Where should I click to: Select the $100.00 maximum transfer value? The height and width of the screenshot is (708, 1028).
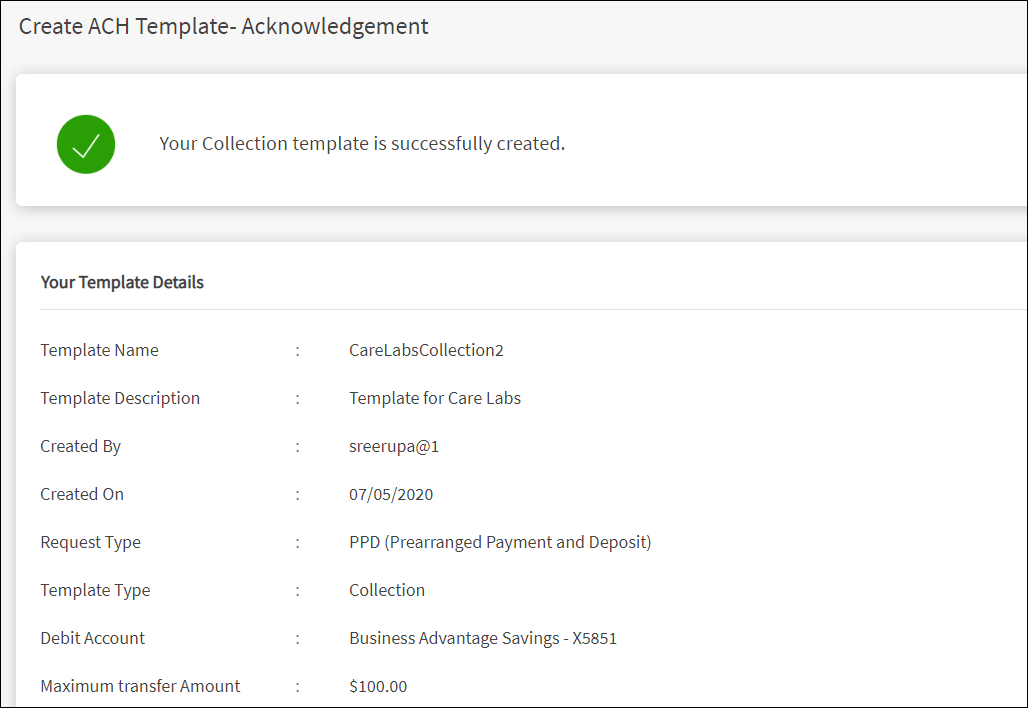point(378,686)
